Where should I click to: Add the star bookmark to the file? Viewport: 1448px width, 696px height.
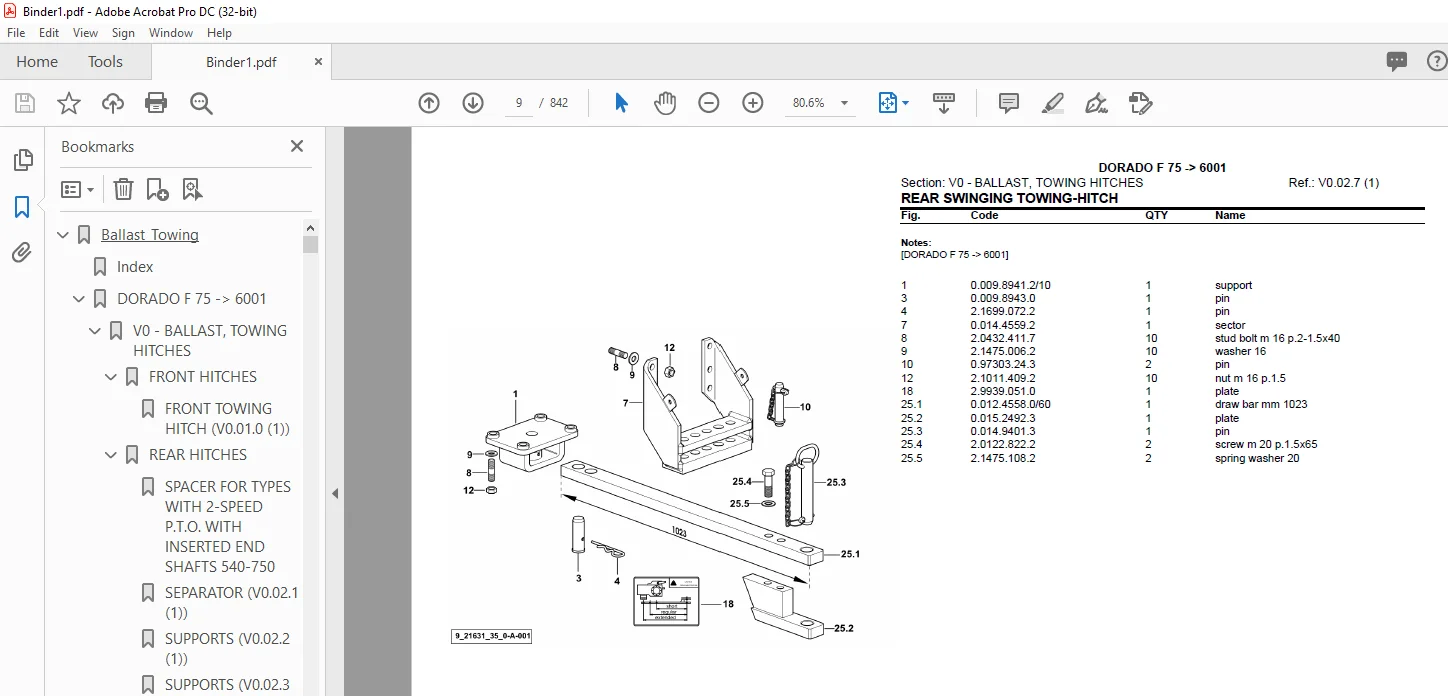68,103
